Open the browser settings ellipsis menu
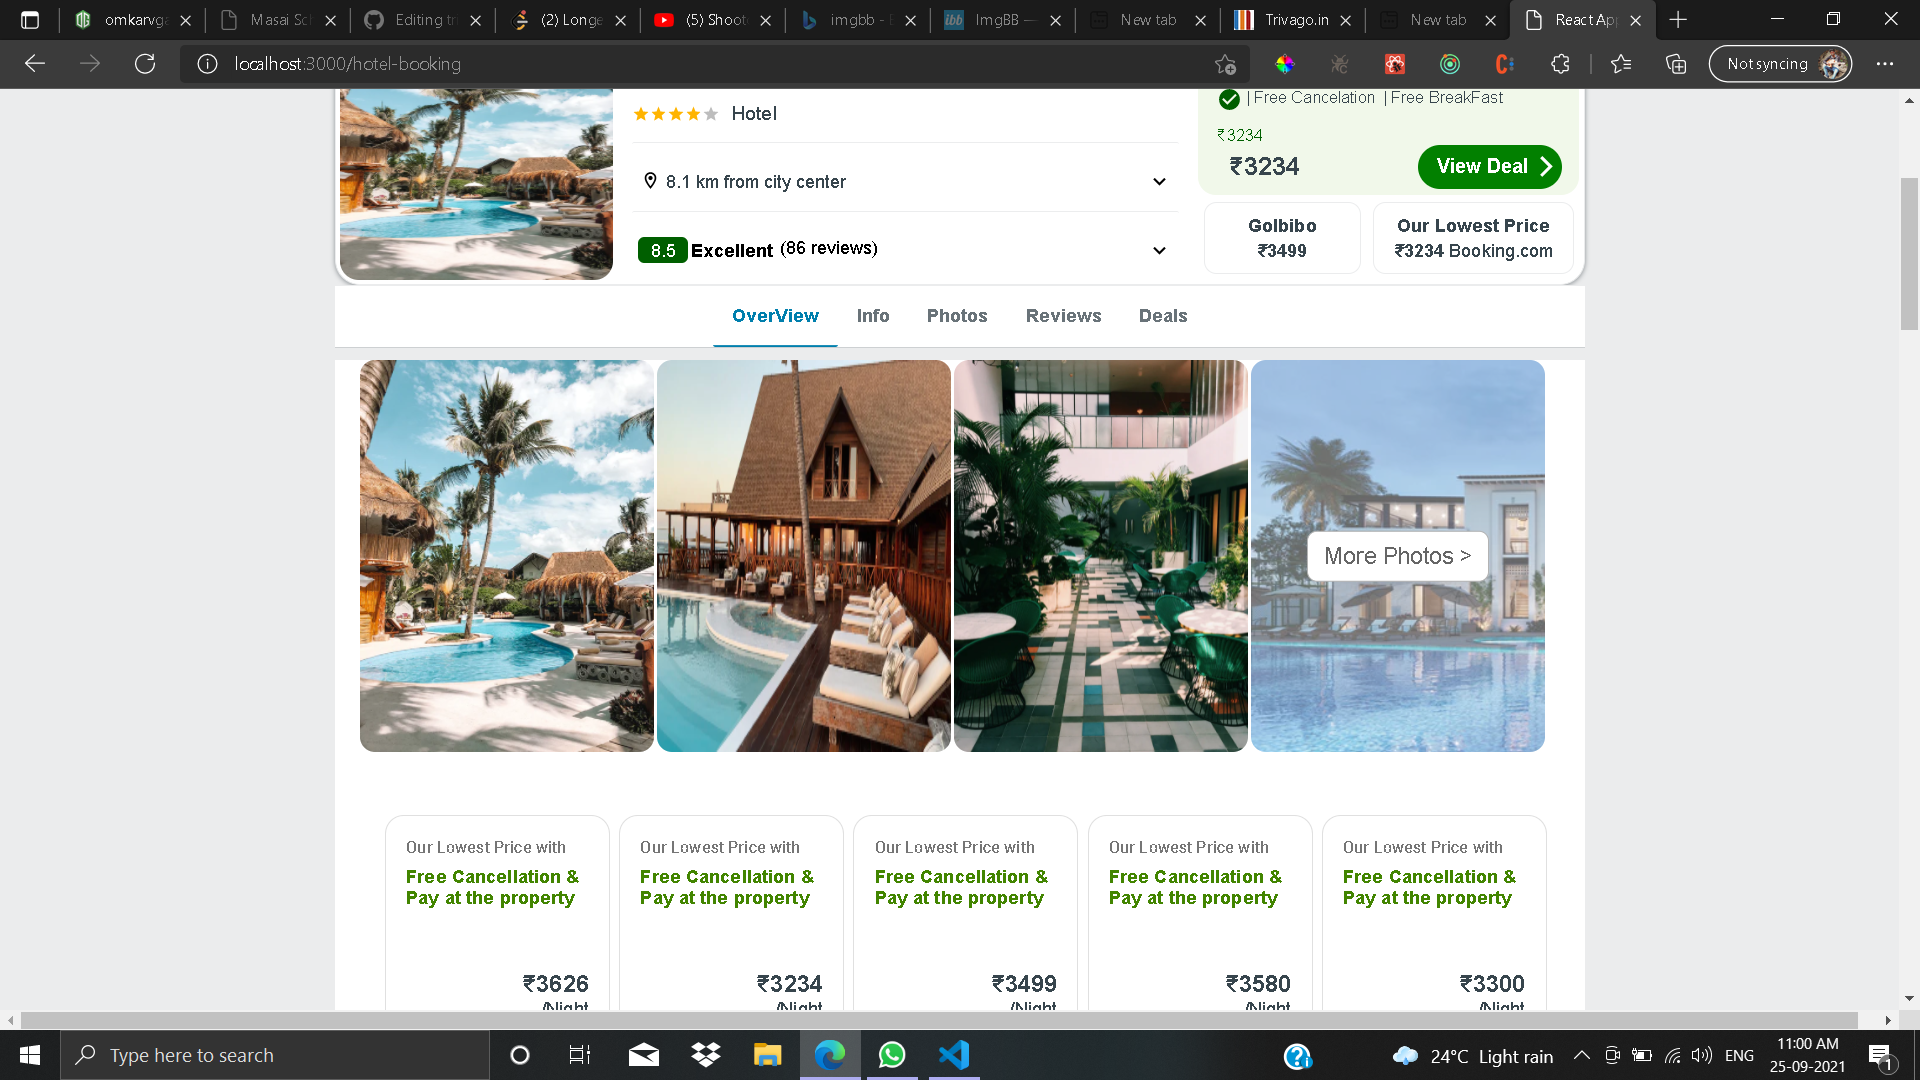Image resolution: width=1920 pixels, height=1080 pixels. tap(1885, 64)
